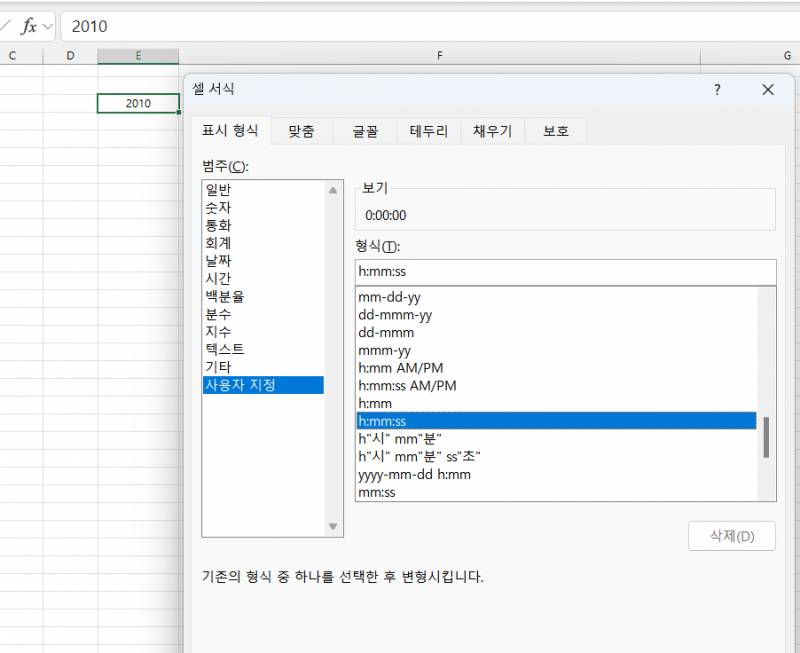Select column F header
Image resolution: width=800 pixels, height=653 pixels.
click(439, 56)
